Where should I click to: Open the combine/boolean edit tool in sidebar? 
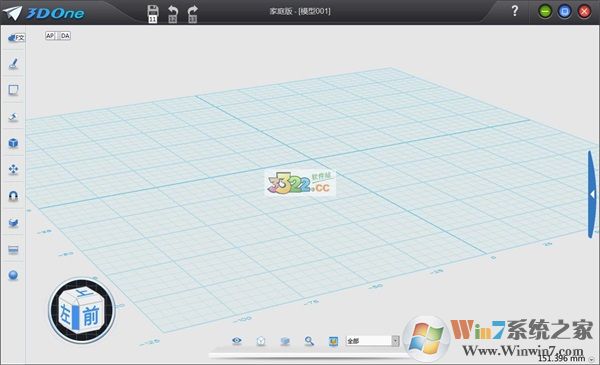(13, 223)
